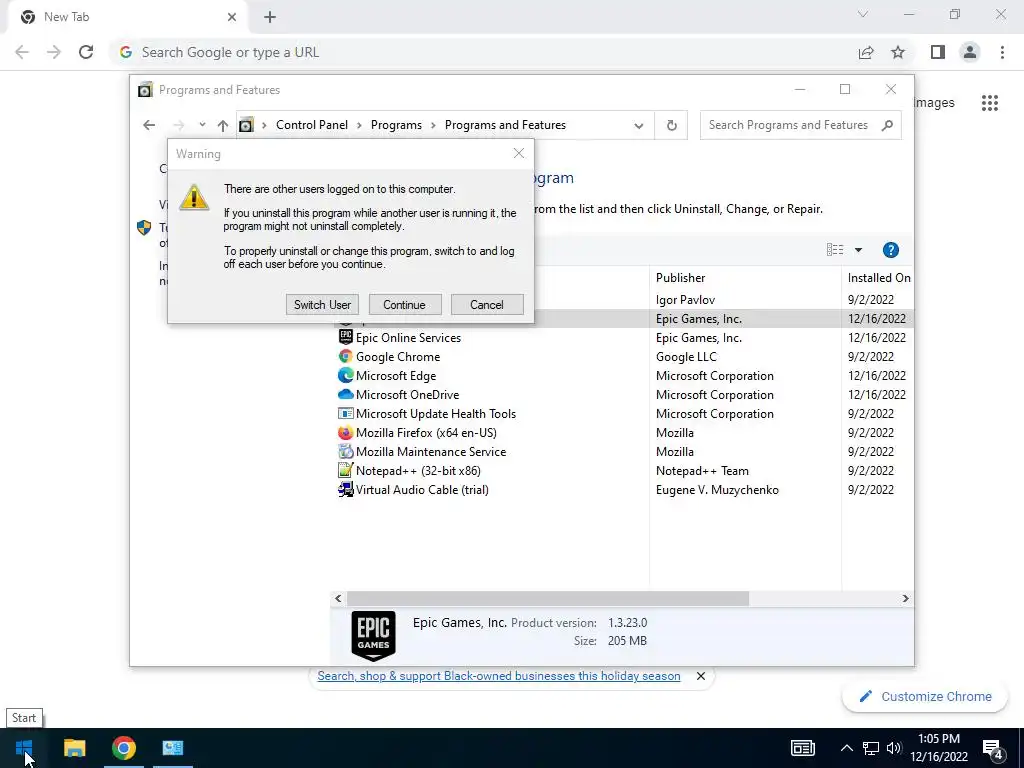Viewport: 1024px width, 768px height.
Task: Click Customize Chrome button
Action: [925, 696]
